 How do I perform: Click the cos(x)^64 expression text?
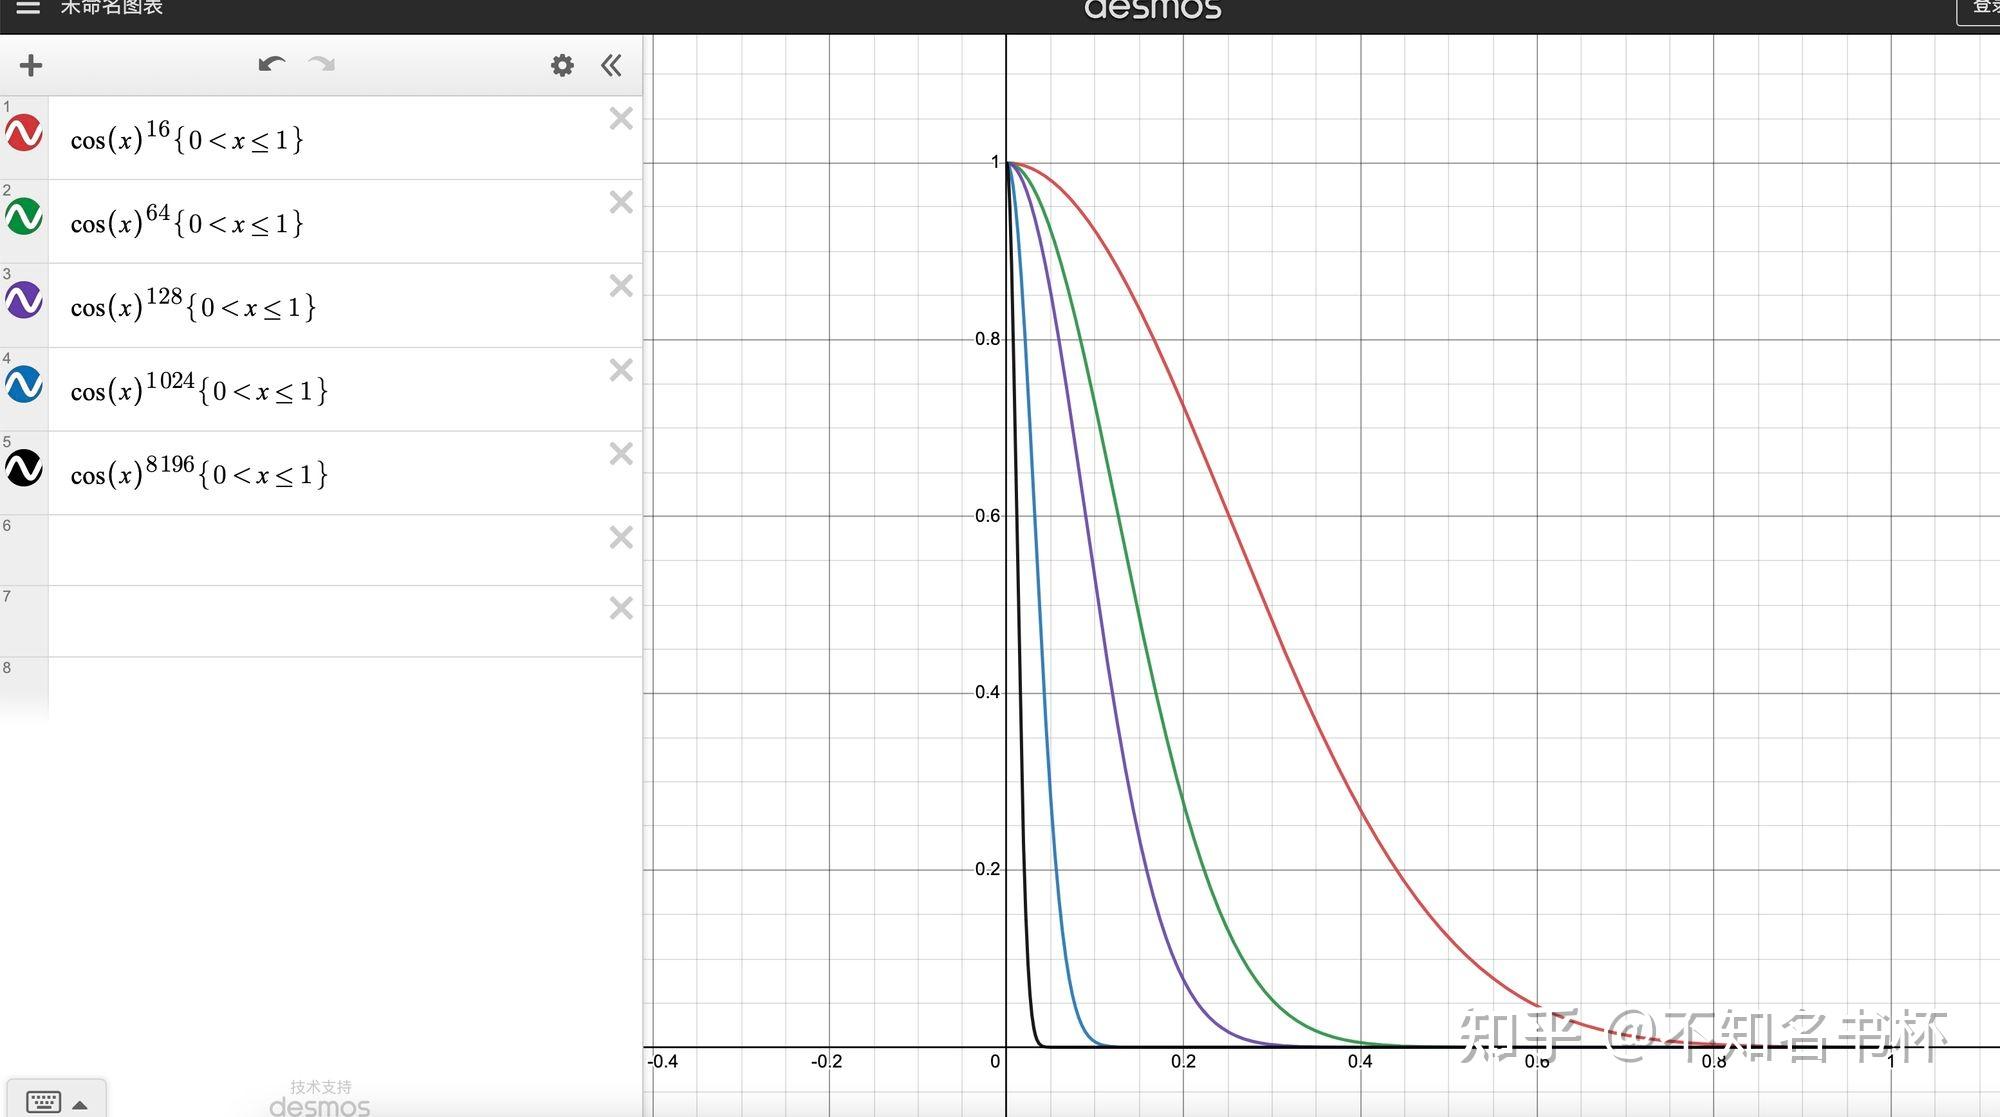point(186,222)
